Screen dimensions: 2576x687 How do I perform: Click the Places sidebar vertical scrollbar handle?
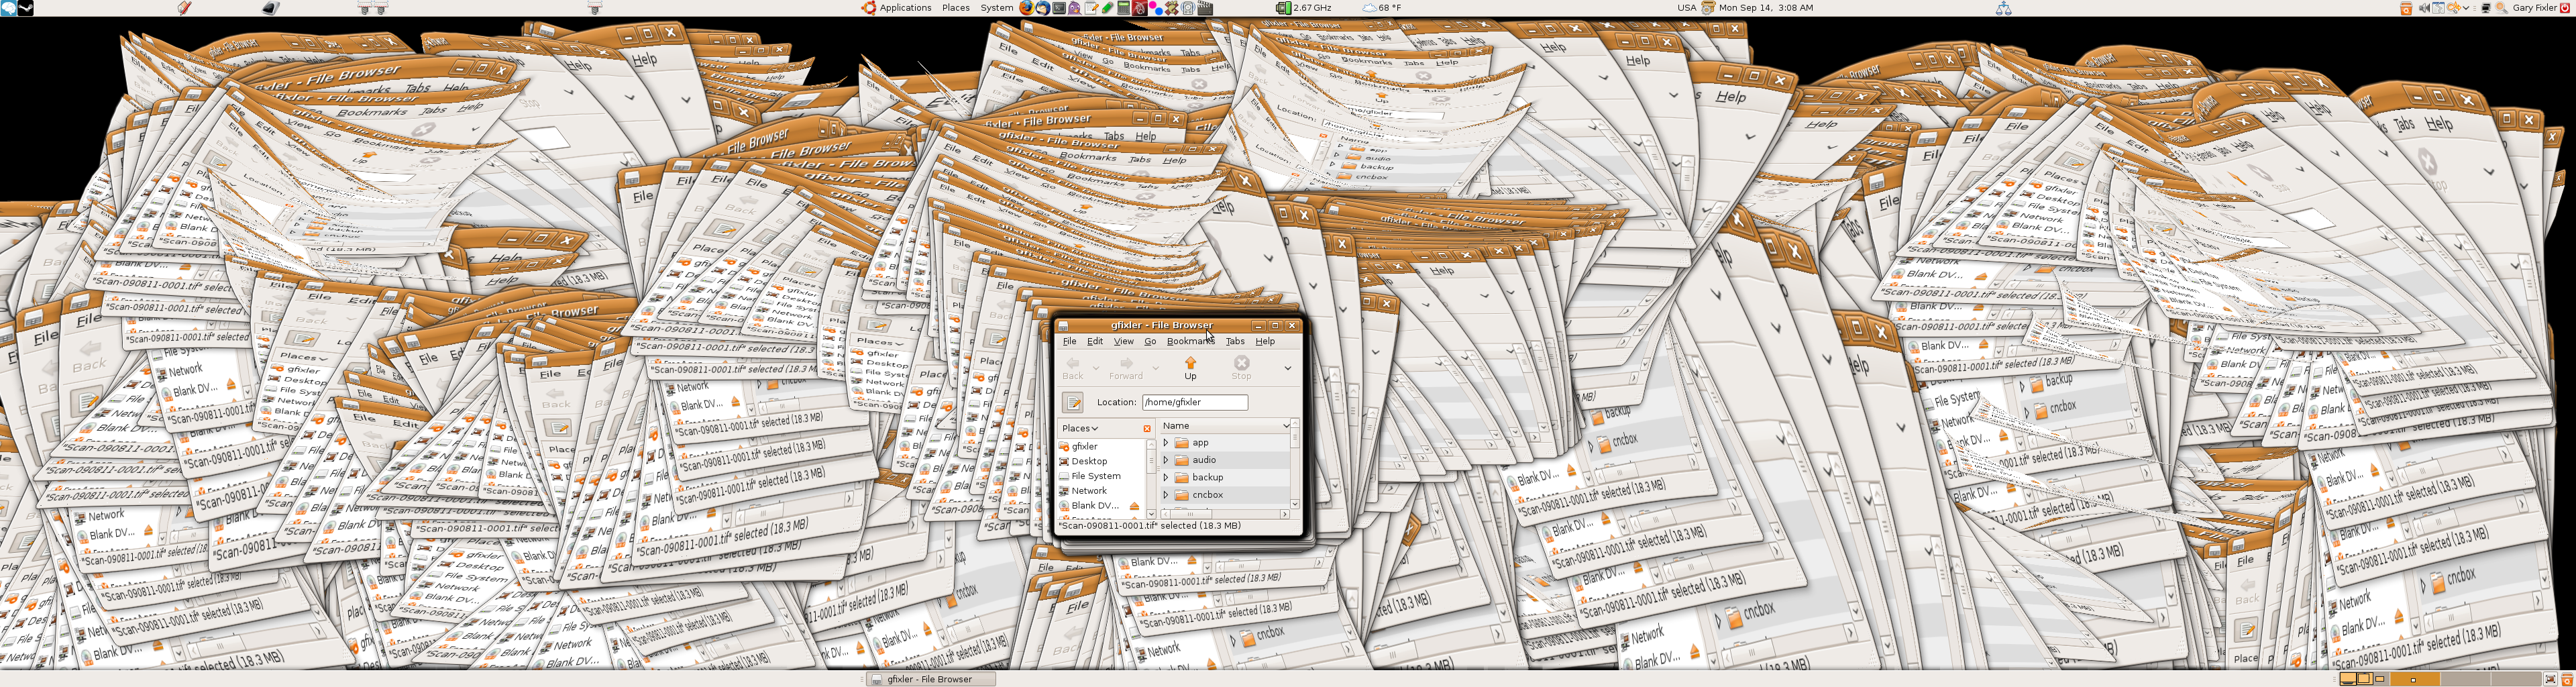point(1151,461)
